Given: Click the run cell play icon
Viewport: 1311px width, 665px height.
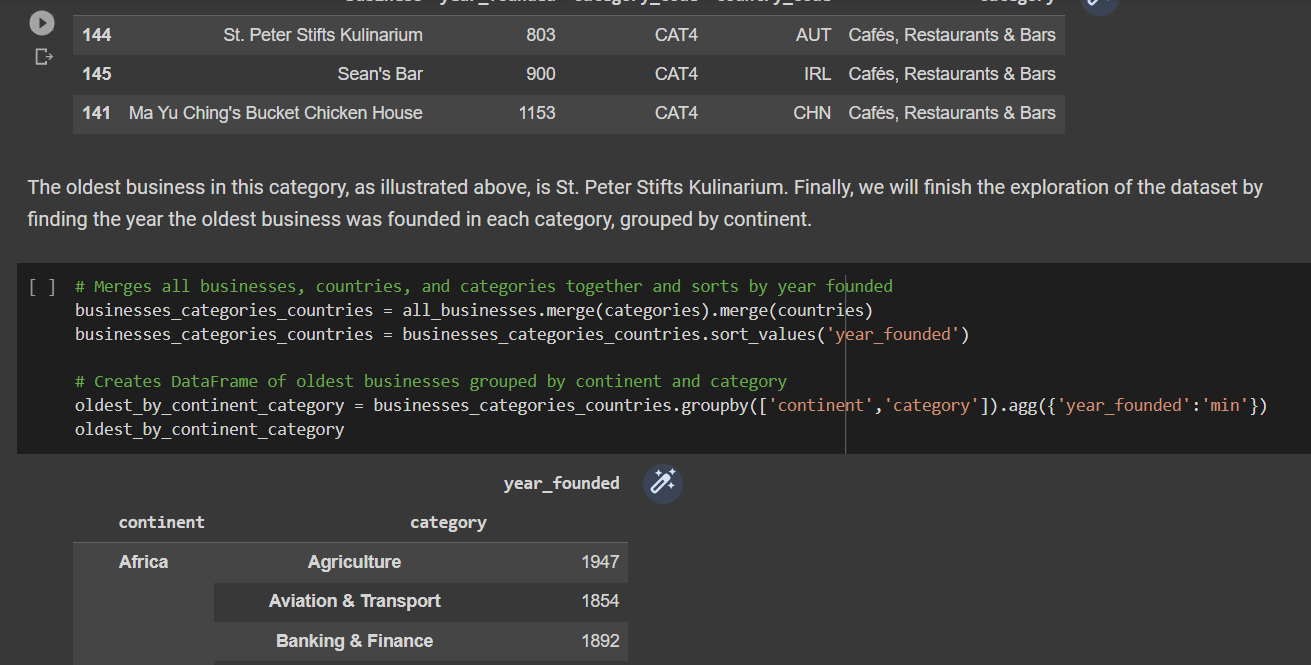Looking at the screenshot, I should (x=41, y=22).
